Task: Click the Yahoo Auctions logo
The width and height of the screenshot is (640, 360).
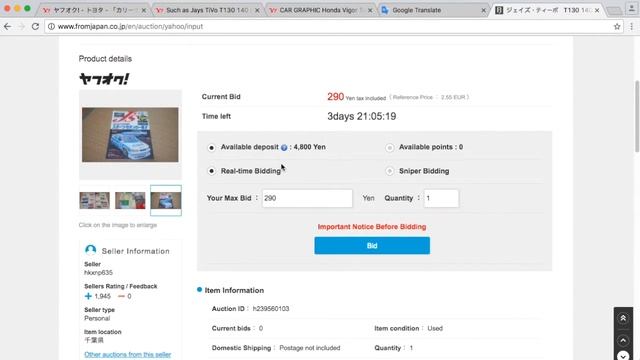Action: click(104, 78)
